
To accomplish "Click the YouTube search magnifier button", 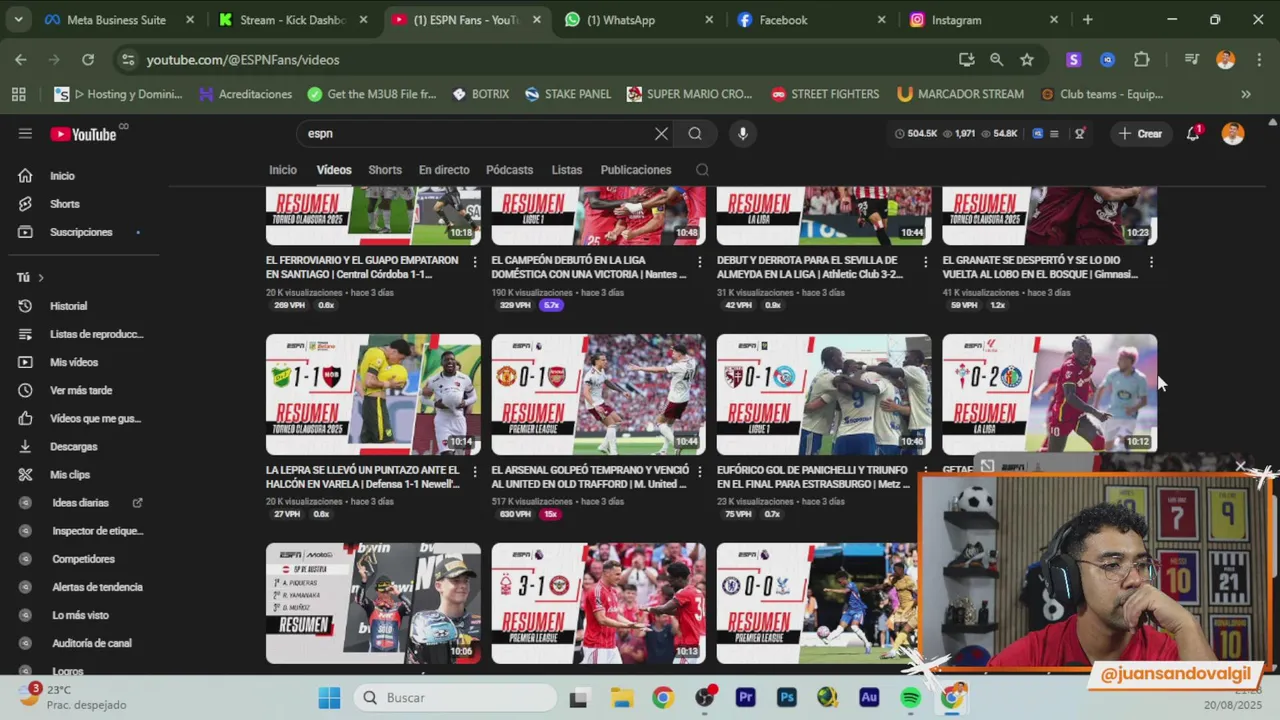I will (695, 133).
